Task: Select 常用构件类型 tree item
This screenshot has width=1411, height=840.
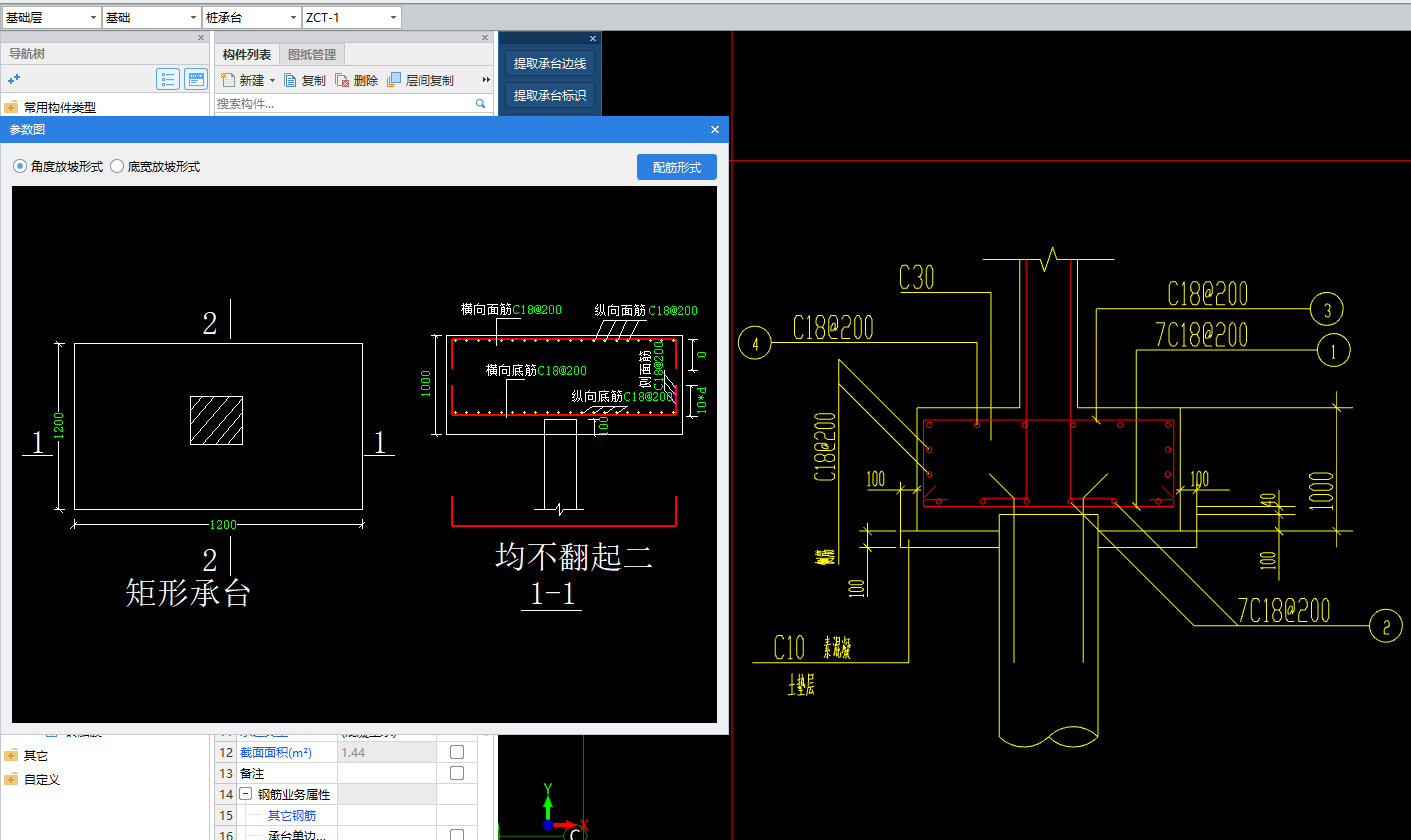Action: pyautogui.click(x=60, y=107)
